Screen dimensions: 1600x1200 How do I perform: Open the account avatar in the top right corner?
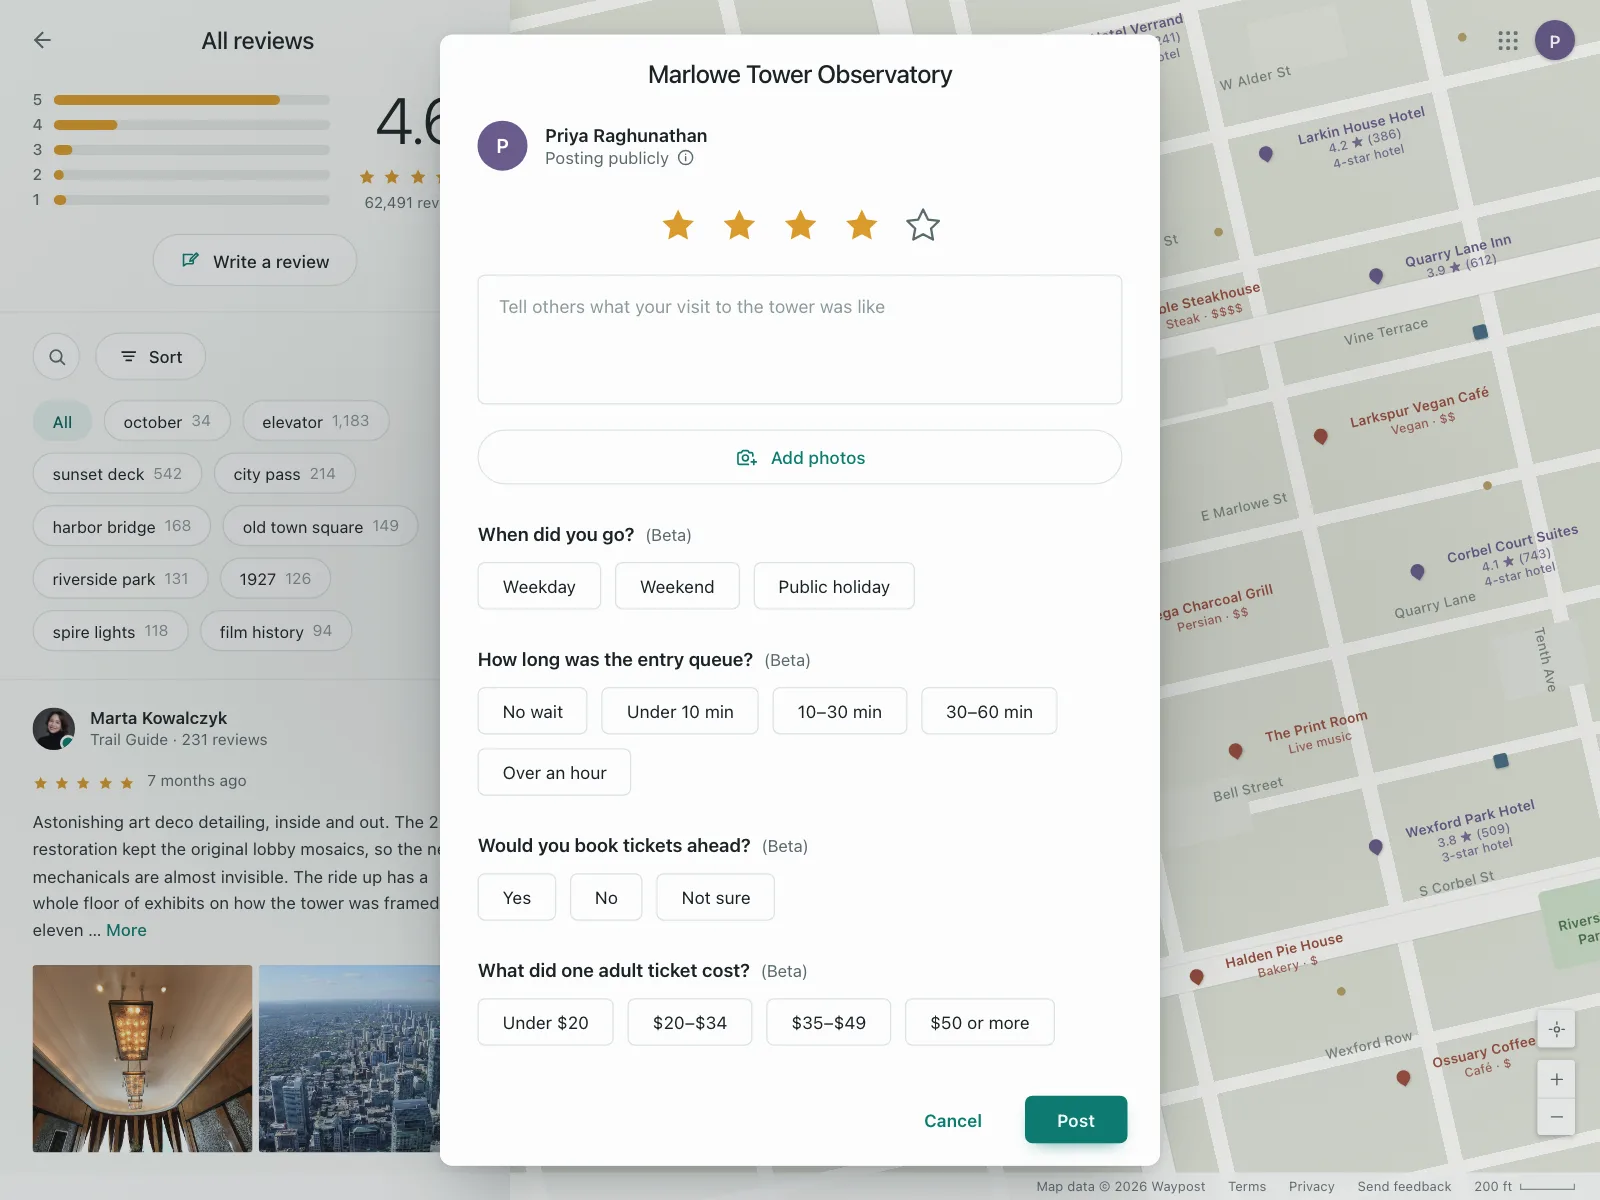click(1555, 41)
